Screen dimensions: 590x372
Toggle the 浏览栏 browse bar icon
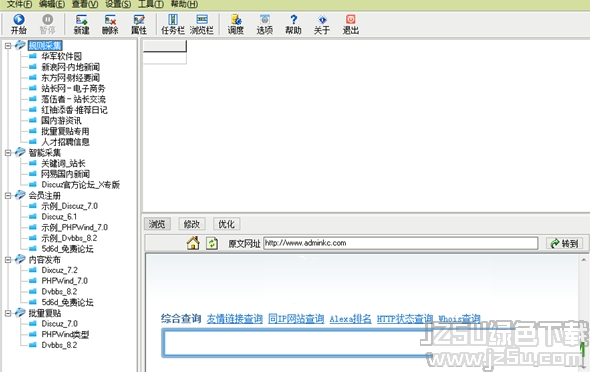tap(202, 20)
